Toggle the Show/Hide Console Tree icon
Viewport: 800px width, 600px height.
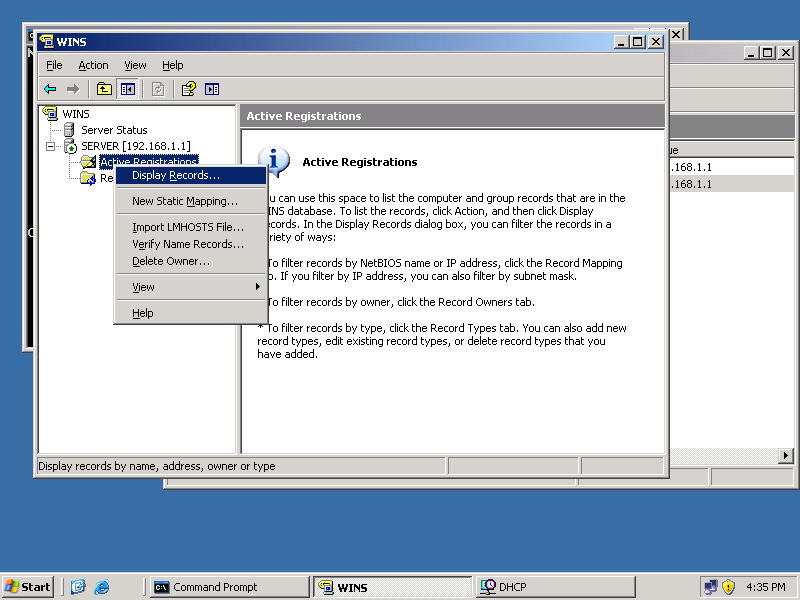[x=128, y=89]
